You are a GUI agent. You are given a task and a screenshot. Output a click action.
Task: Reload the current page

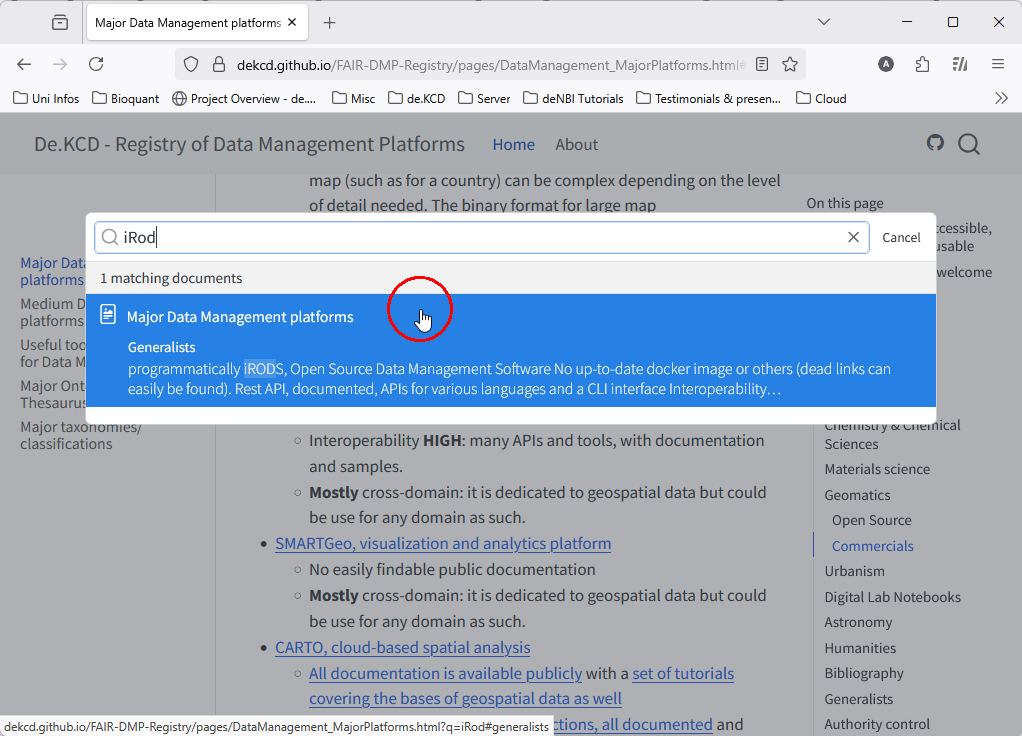click(96, 64)
